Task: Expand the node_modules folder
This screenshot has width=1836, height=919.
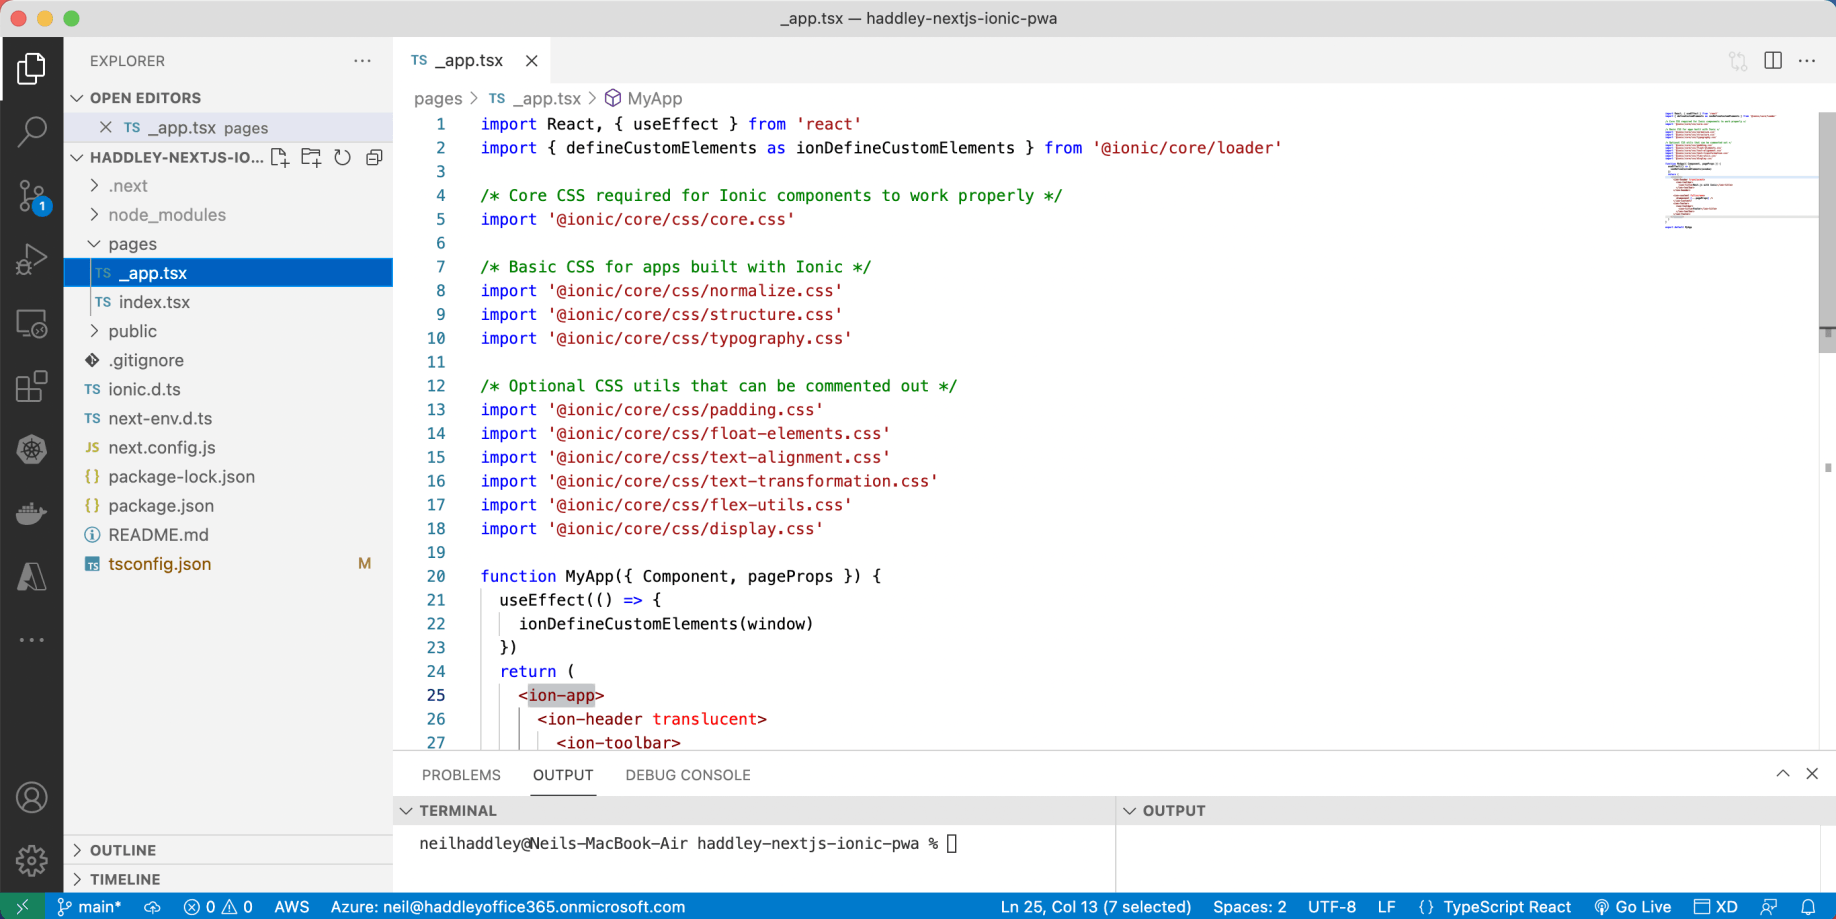Action: [x=166, y=215]
